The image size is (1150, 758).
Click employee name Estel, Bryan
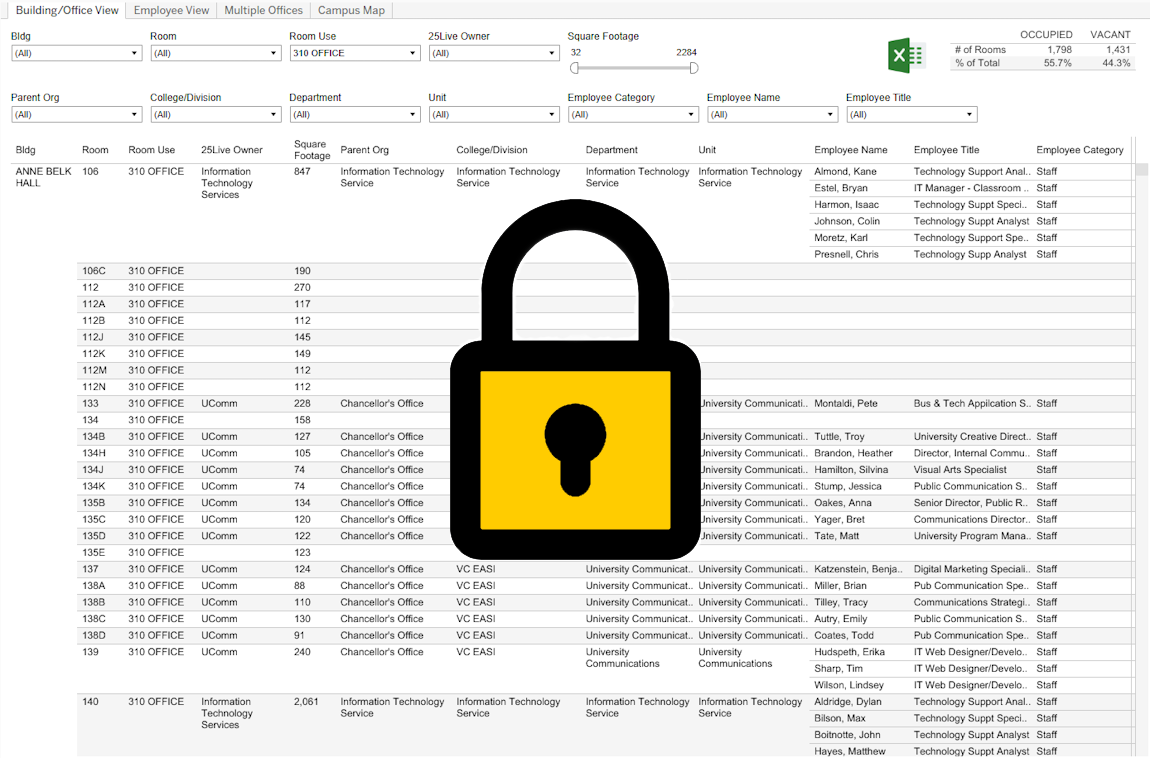point(840,188)
